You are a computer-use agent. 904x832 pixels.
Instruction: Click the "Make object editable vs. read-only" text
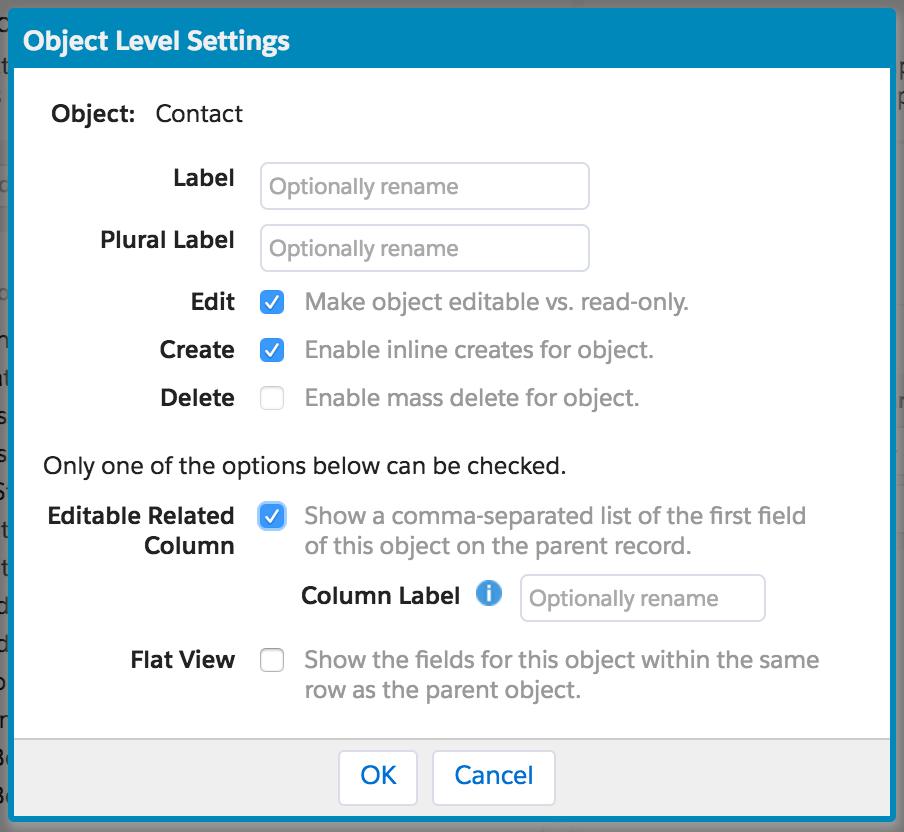click(x=496, y=302)
